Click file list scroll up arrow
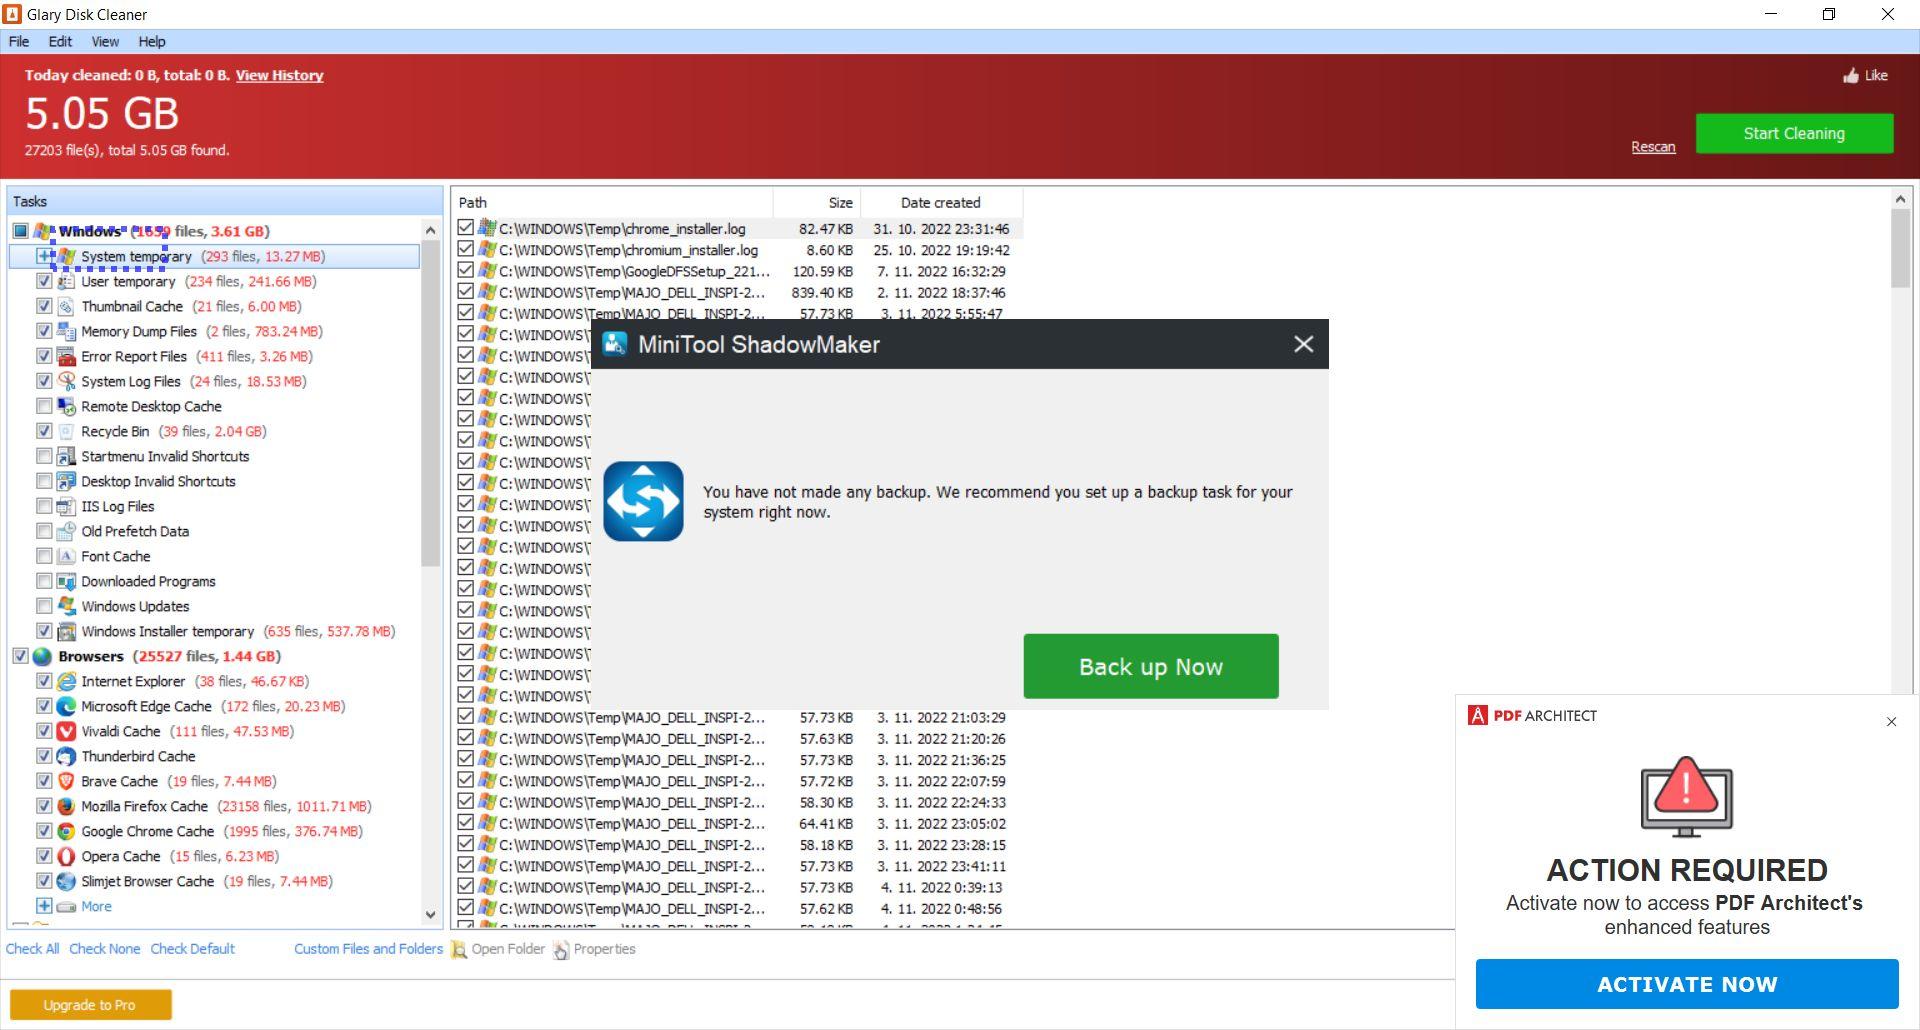Image resolution: width=1920 pixels, height=1030 pixels. pos(1900,199)
